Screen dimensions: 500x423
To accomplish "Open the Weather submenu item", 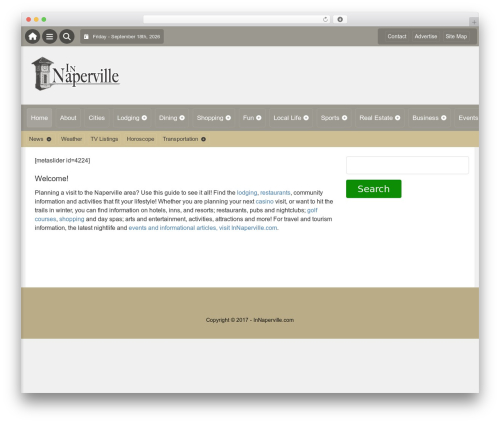I will pyautogui.click(x=71, y=139).
